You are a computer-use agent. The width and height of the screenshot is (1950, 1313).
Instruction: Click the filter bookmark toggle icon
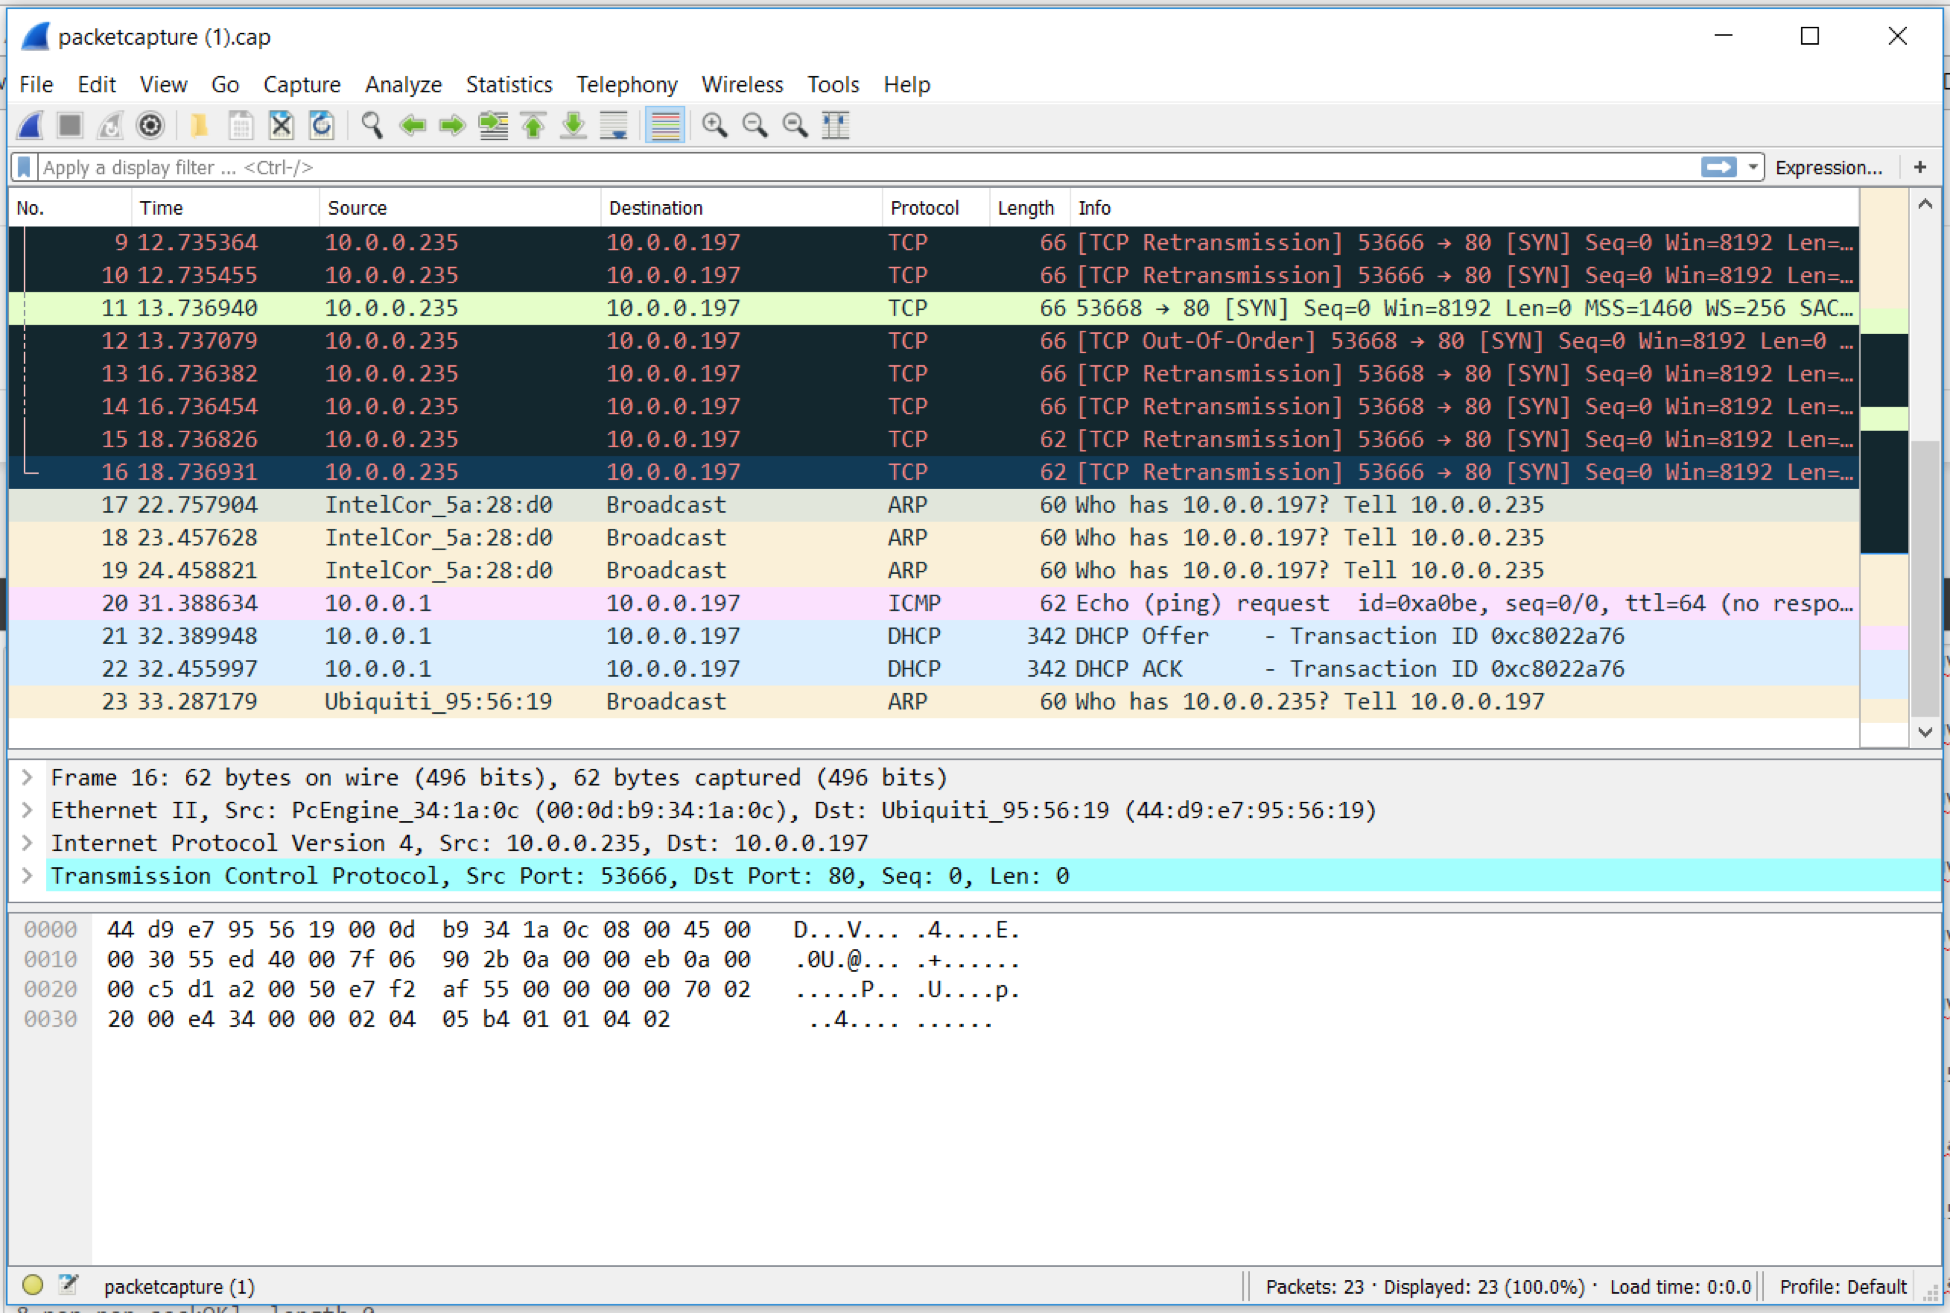pyautogui.click(x=24, y=167)
